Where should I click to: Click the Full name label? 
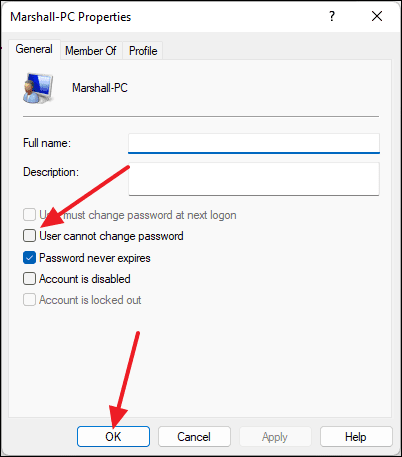pyautogui.click(x=47, y=143)
